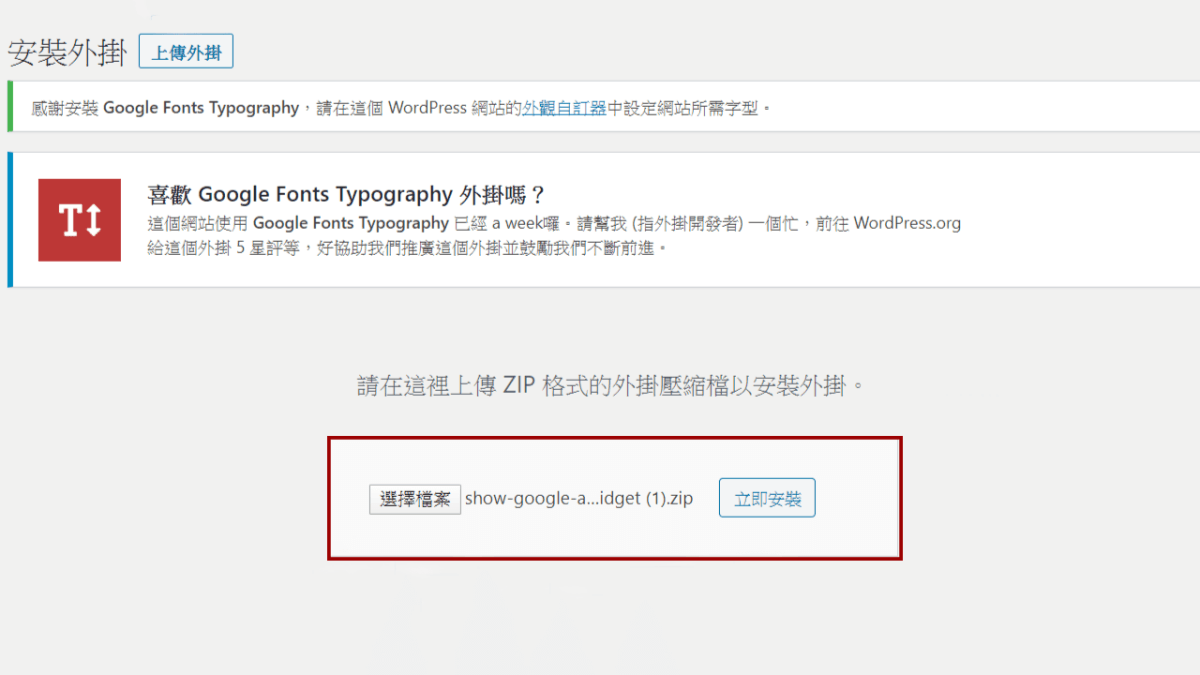Click the show-google-a...idget (1).zip file name
Viewport: 1200px width, 675px height.
click(579, 499)
